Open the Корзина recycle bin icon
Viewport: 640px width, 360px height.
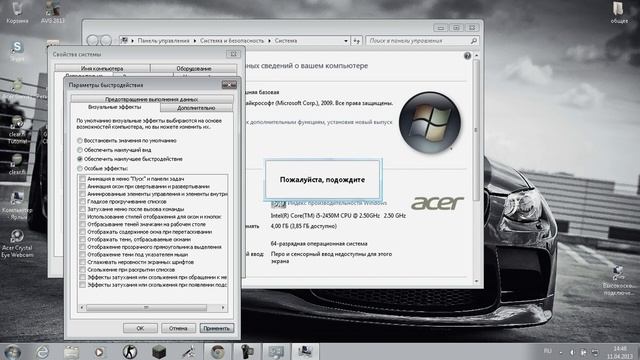click(17, 12)
